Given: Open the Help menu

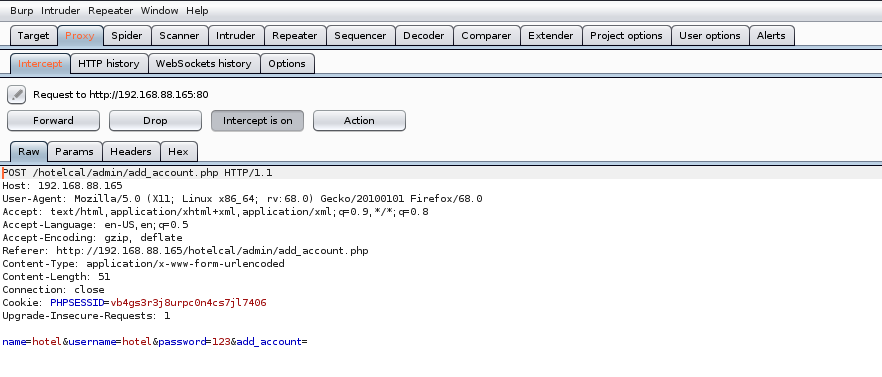Looking at the screenshot, I should click(x=197, y=11).
